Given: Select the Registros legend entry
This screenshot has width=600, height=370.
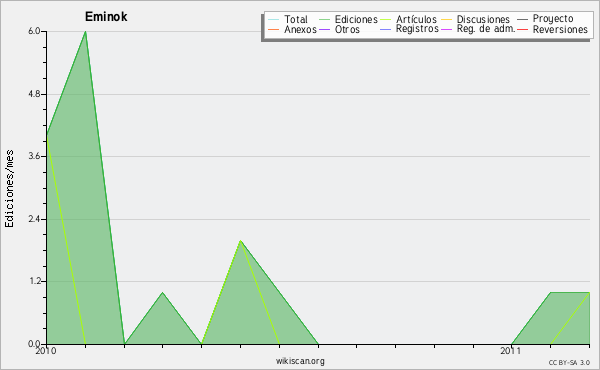Looking at the screenshot, I should [417, 29].
